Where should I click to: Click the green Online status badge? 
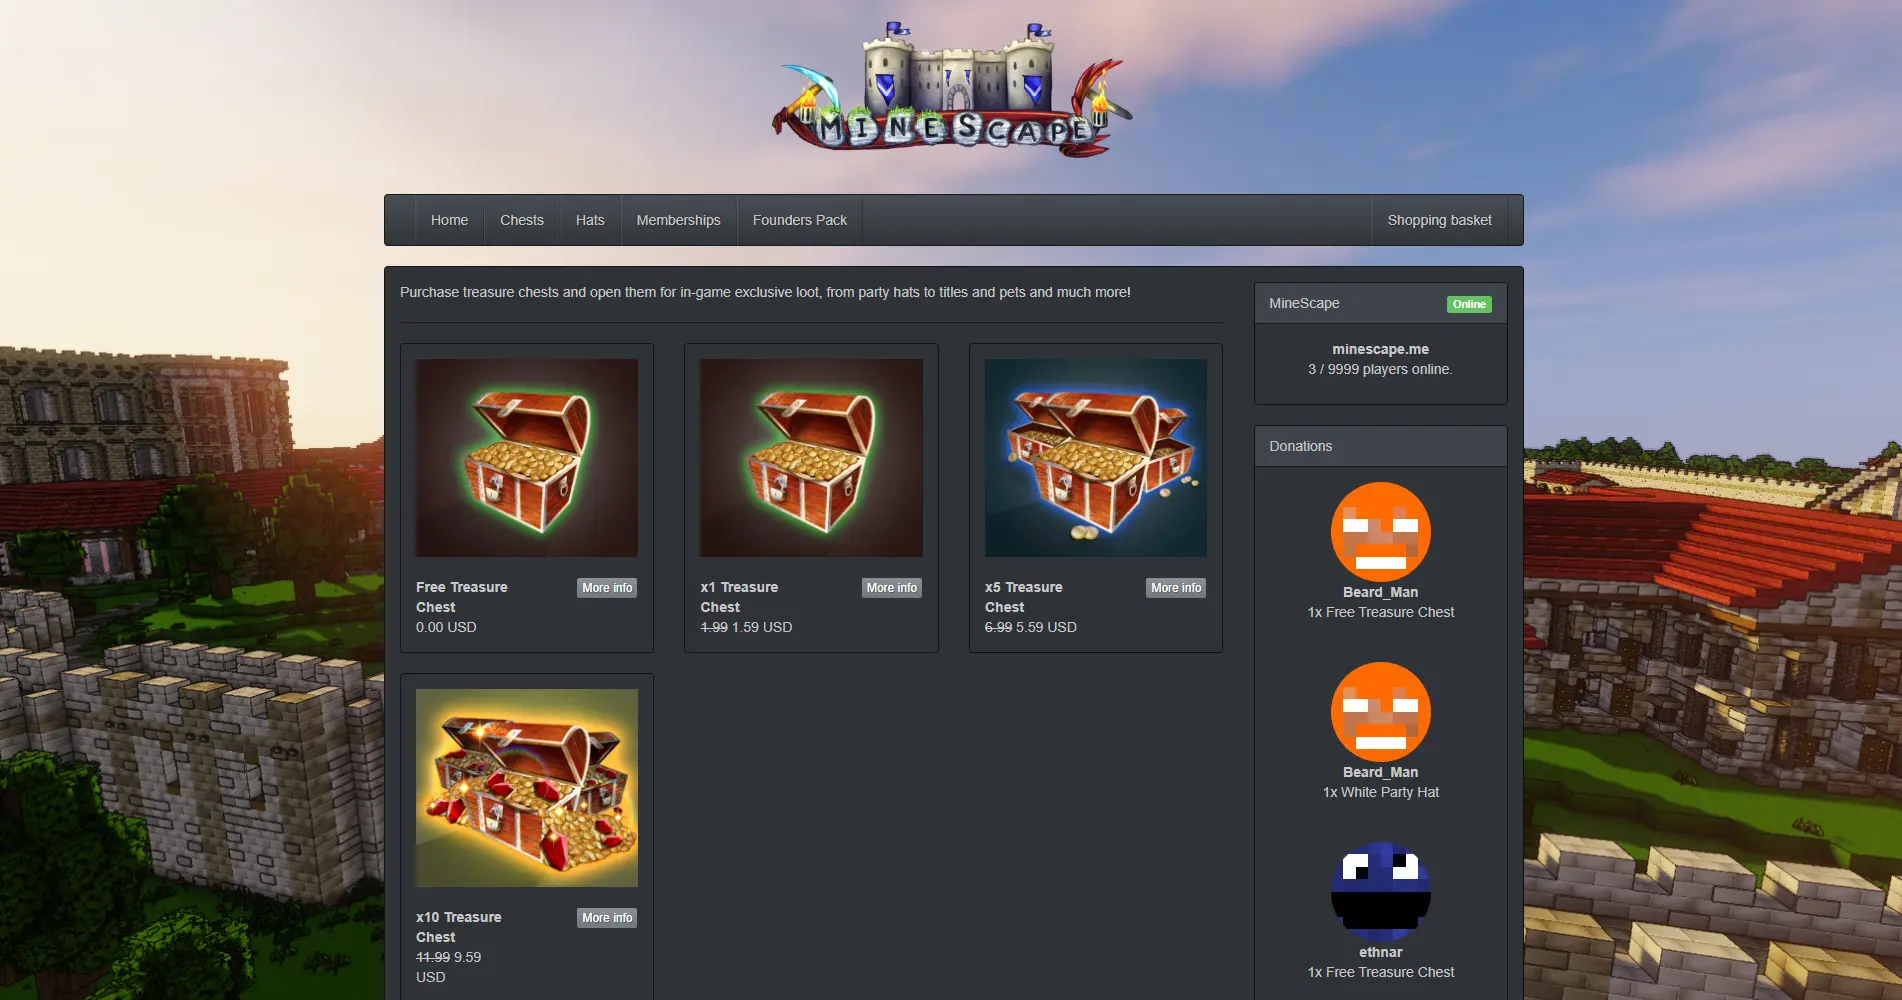click(1469, 304)
